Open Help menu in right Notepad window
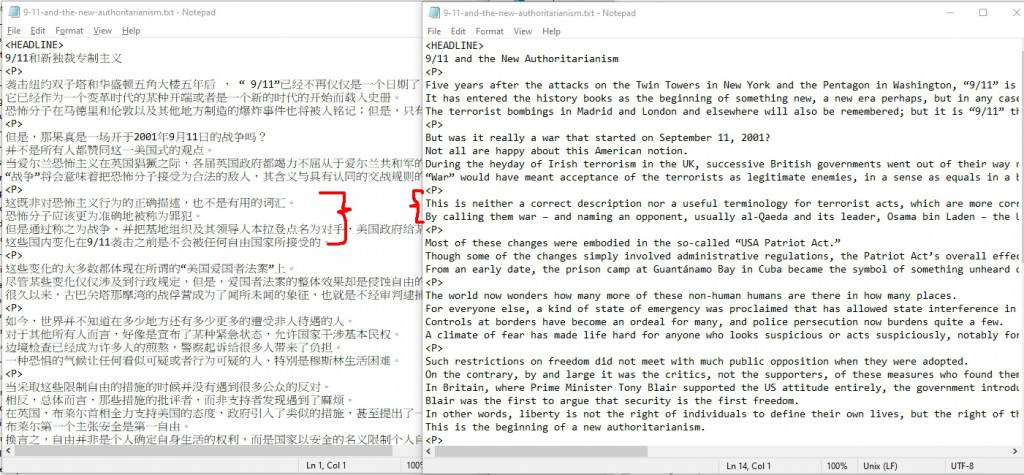 551,31
